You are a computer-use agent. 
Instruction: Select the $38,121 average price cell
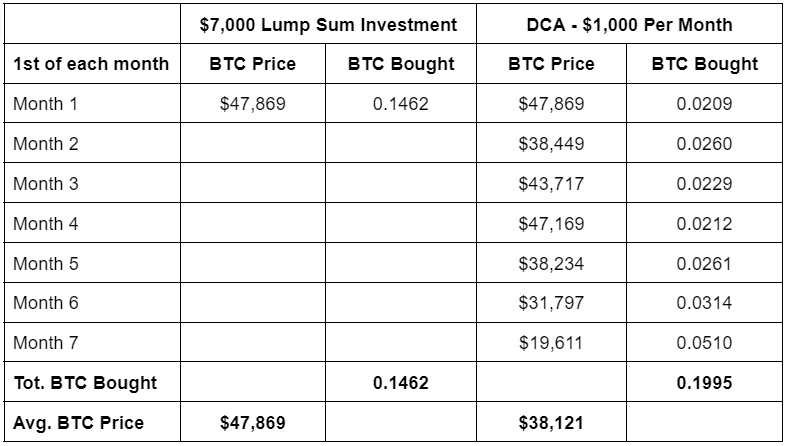[551, 422]
